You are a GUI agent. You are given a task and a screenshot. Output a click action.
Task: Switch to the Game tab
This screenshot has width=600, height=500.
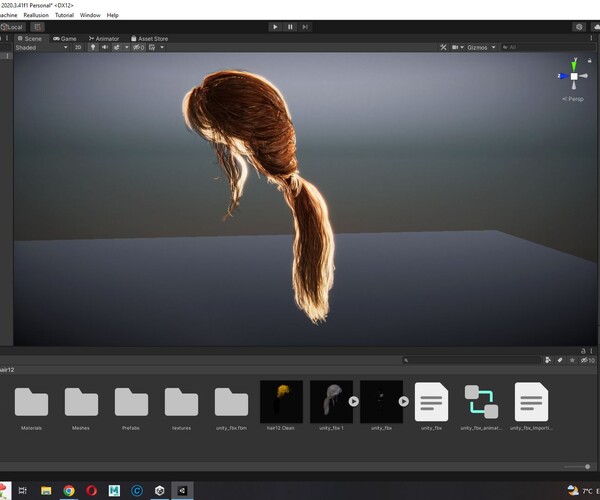click(x=65, y=39)
